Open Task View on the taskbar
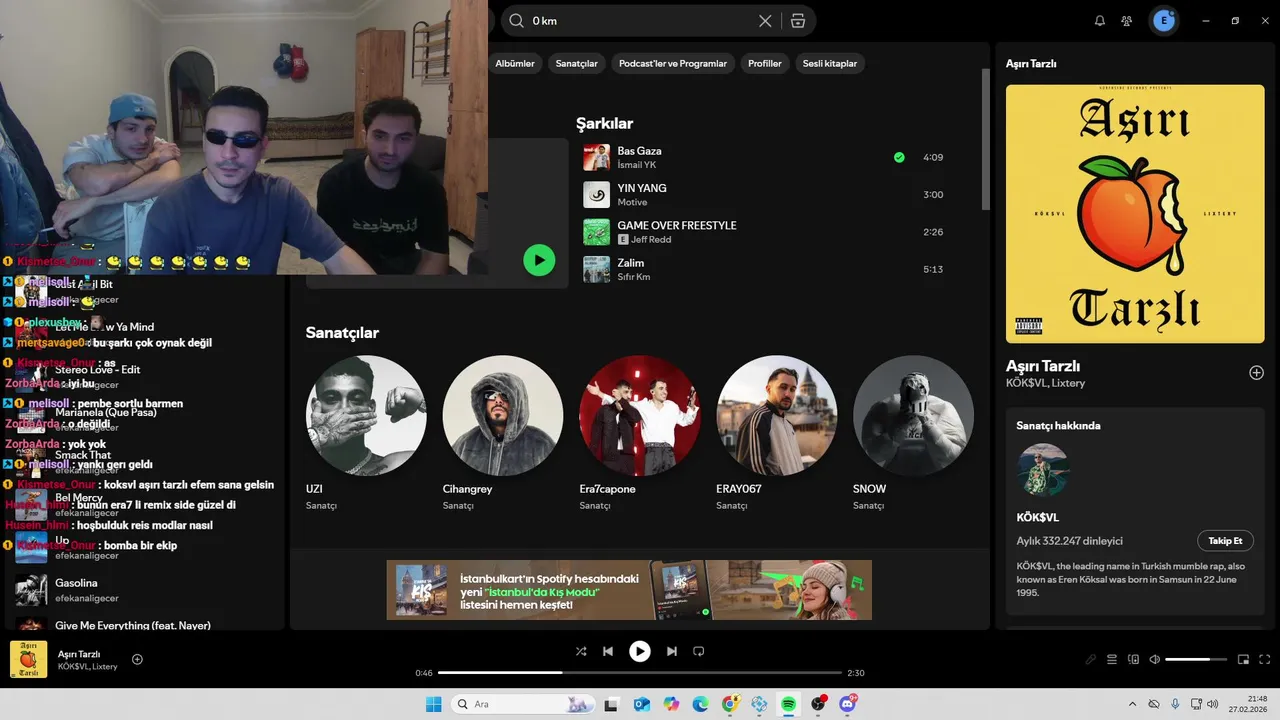The height and width of the screenshot is (720, 1280). (x=611, y=704)
